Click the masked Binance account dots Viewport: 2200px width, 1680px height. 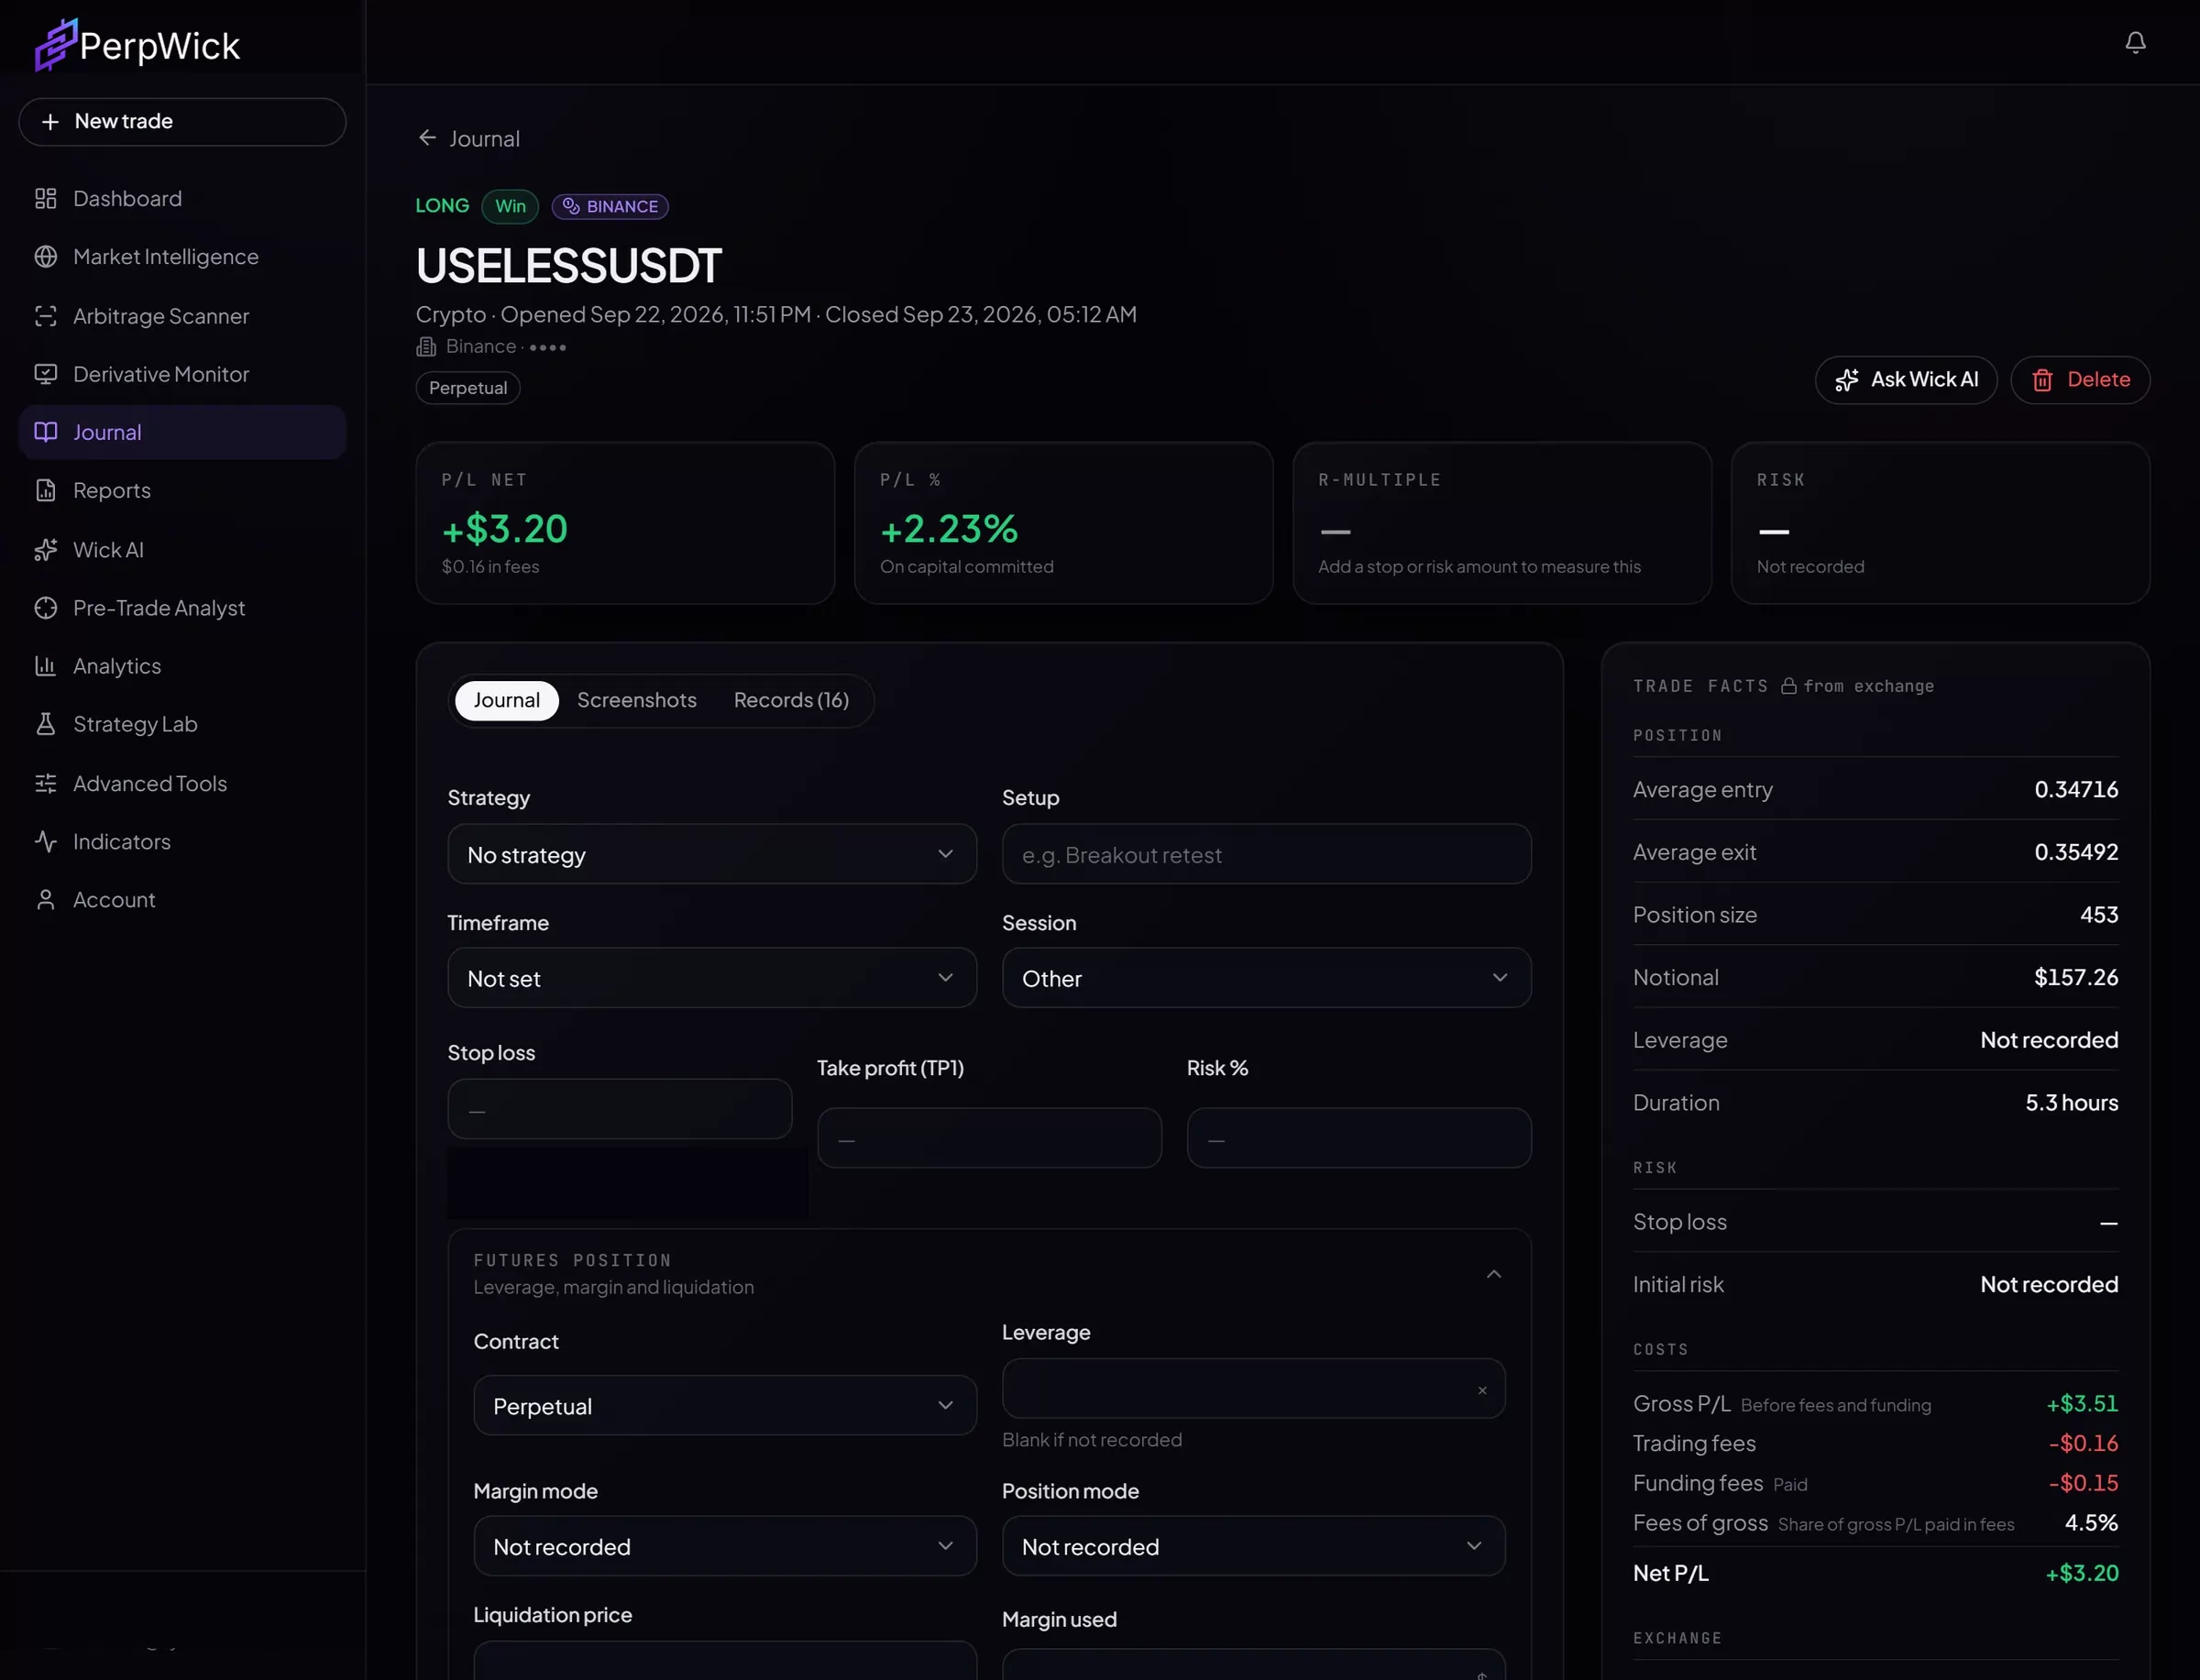coord(548,347)
